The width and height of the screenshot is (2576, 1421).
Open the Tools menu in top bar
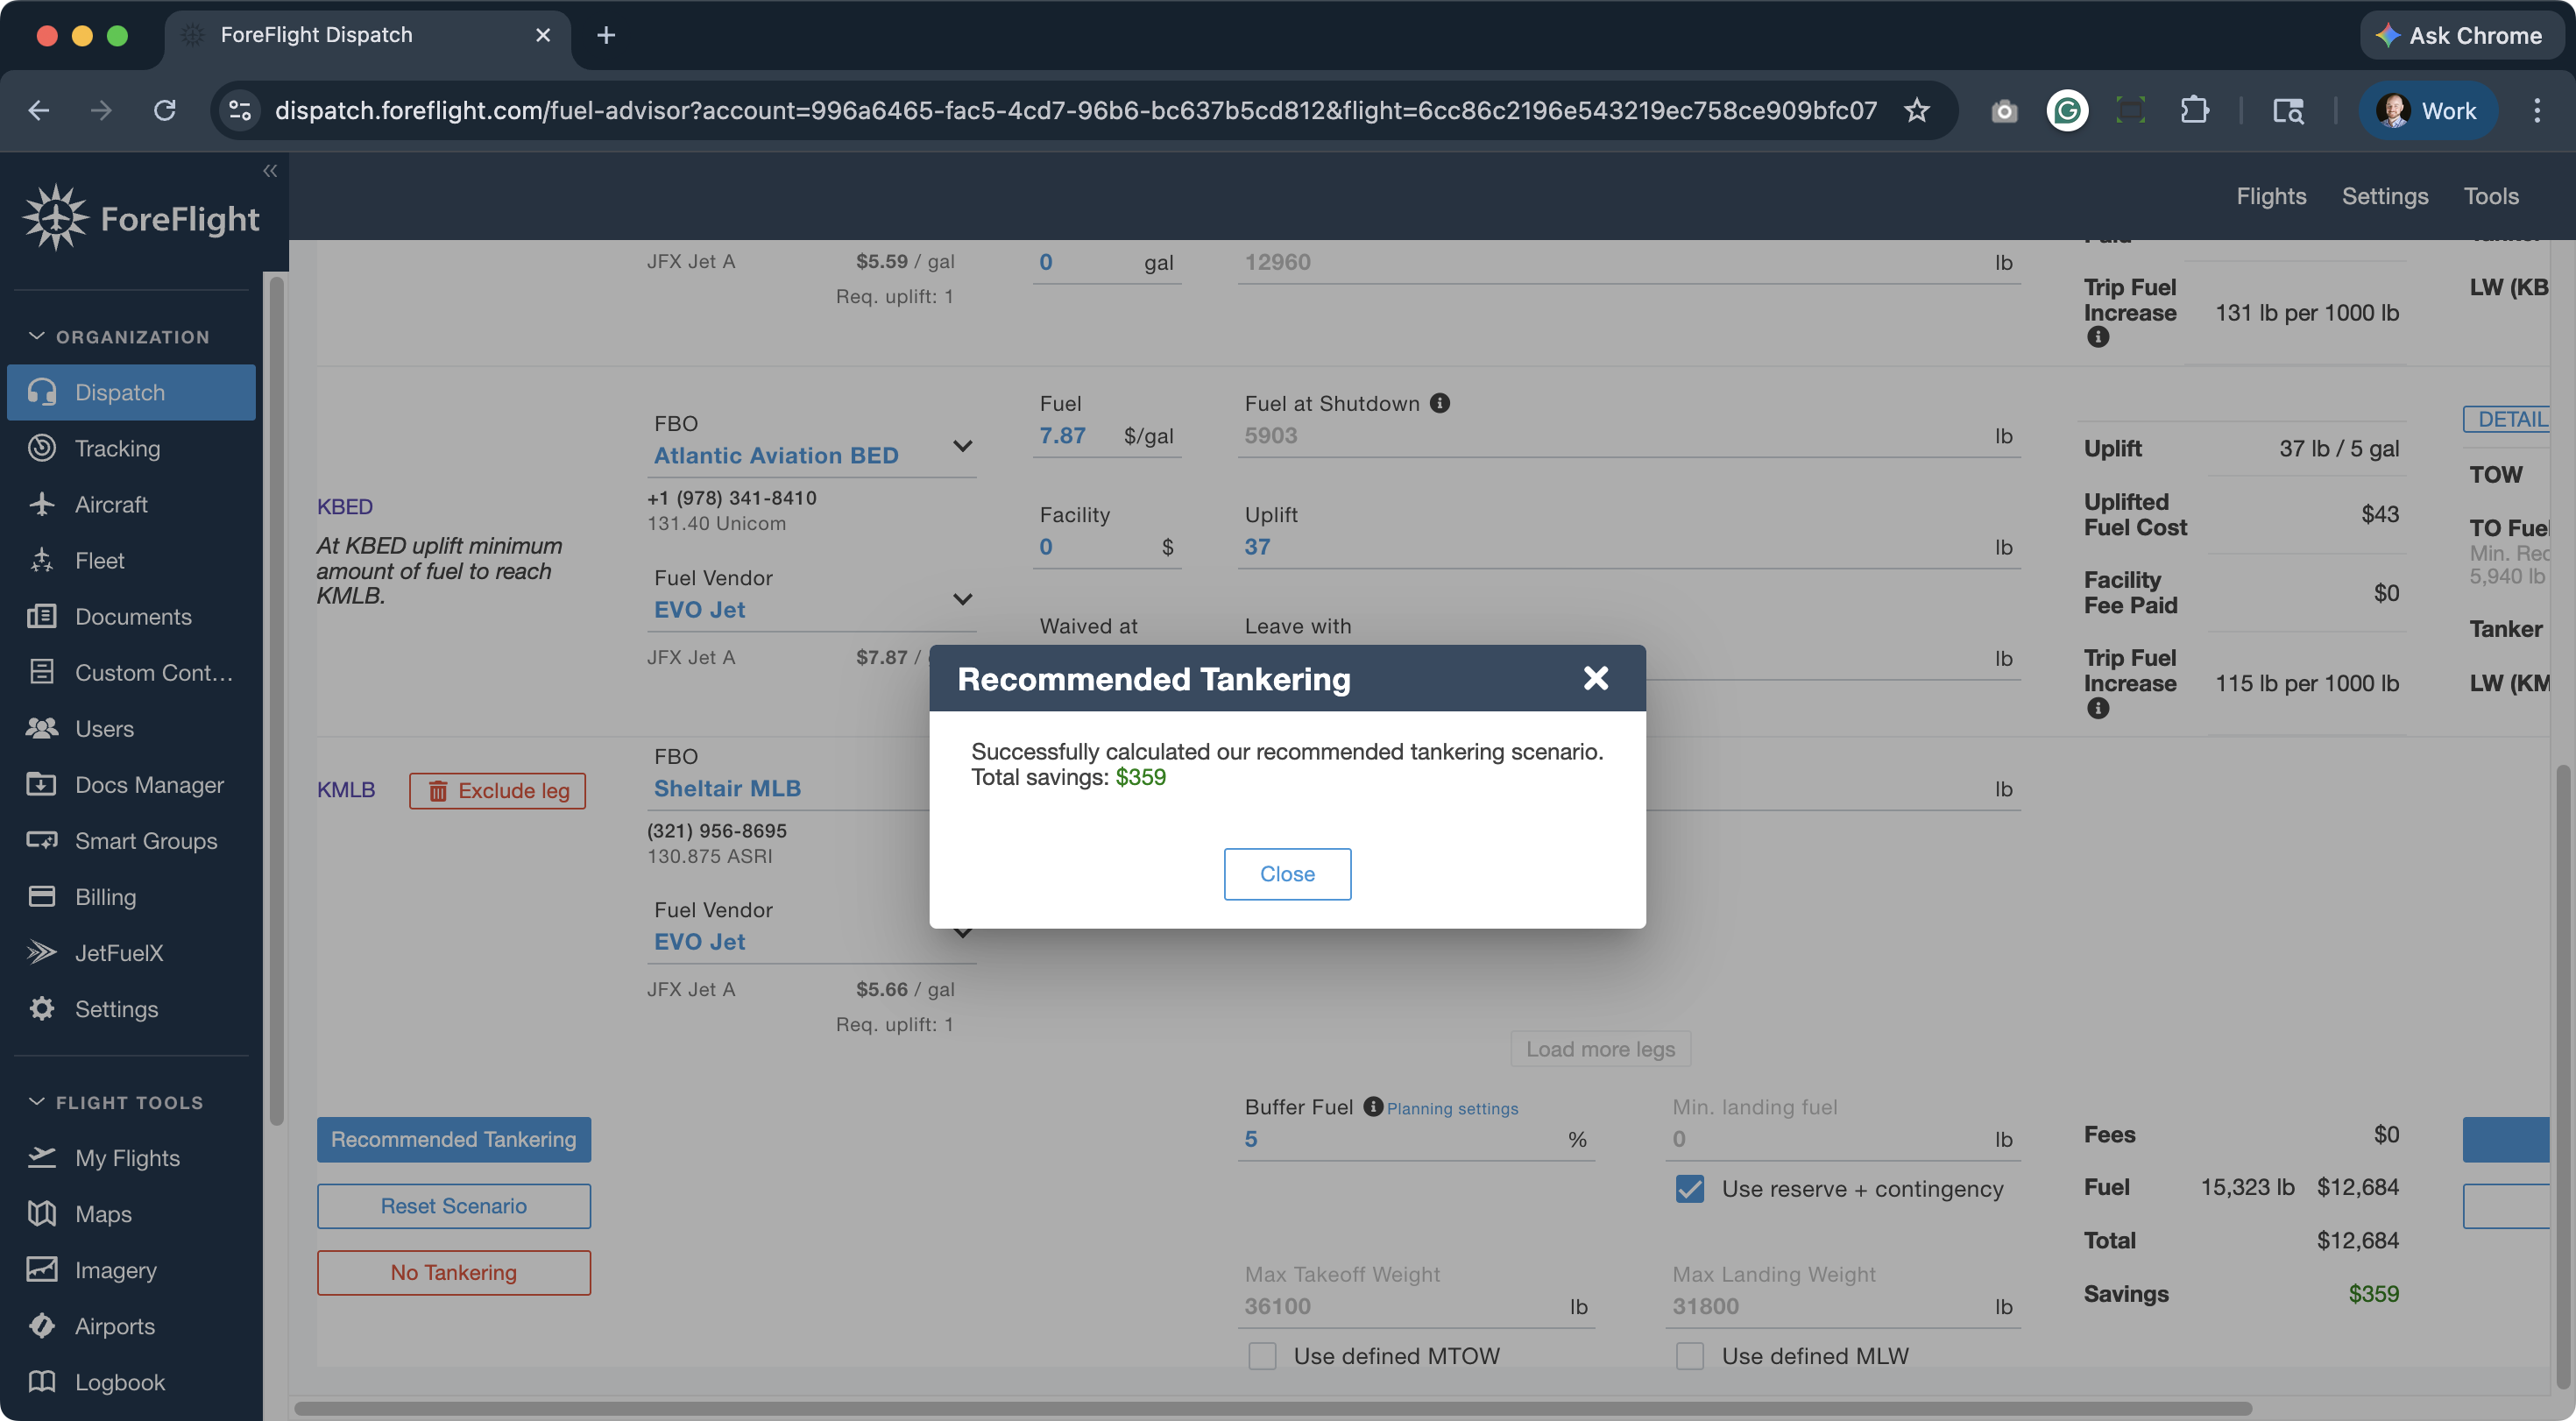pyautogui.click(x=2490, y=196)
